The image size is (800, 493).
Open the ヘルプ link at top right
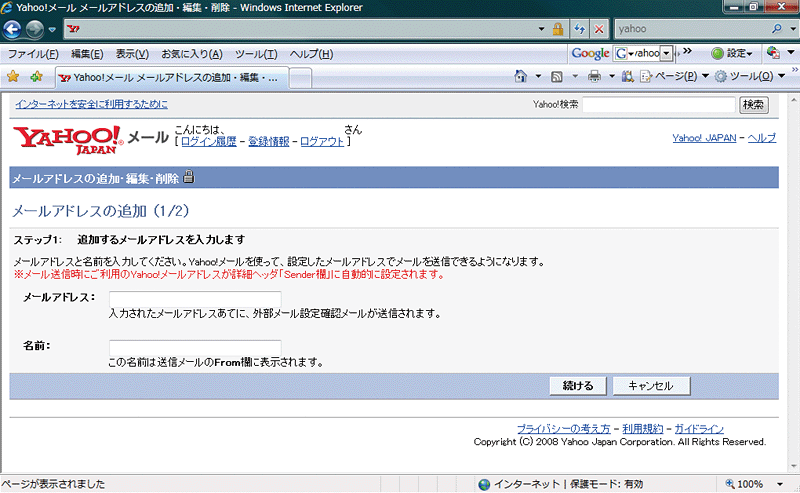(762, 138)
